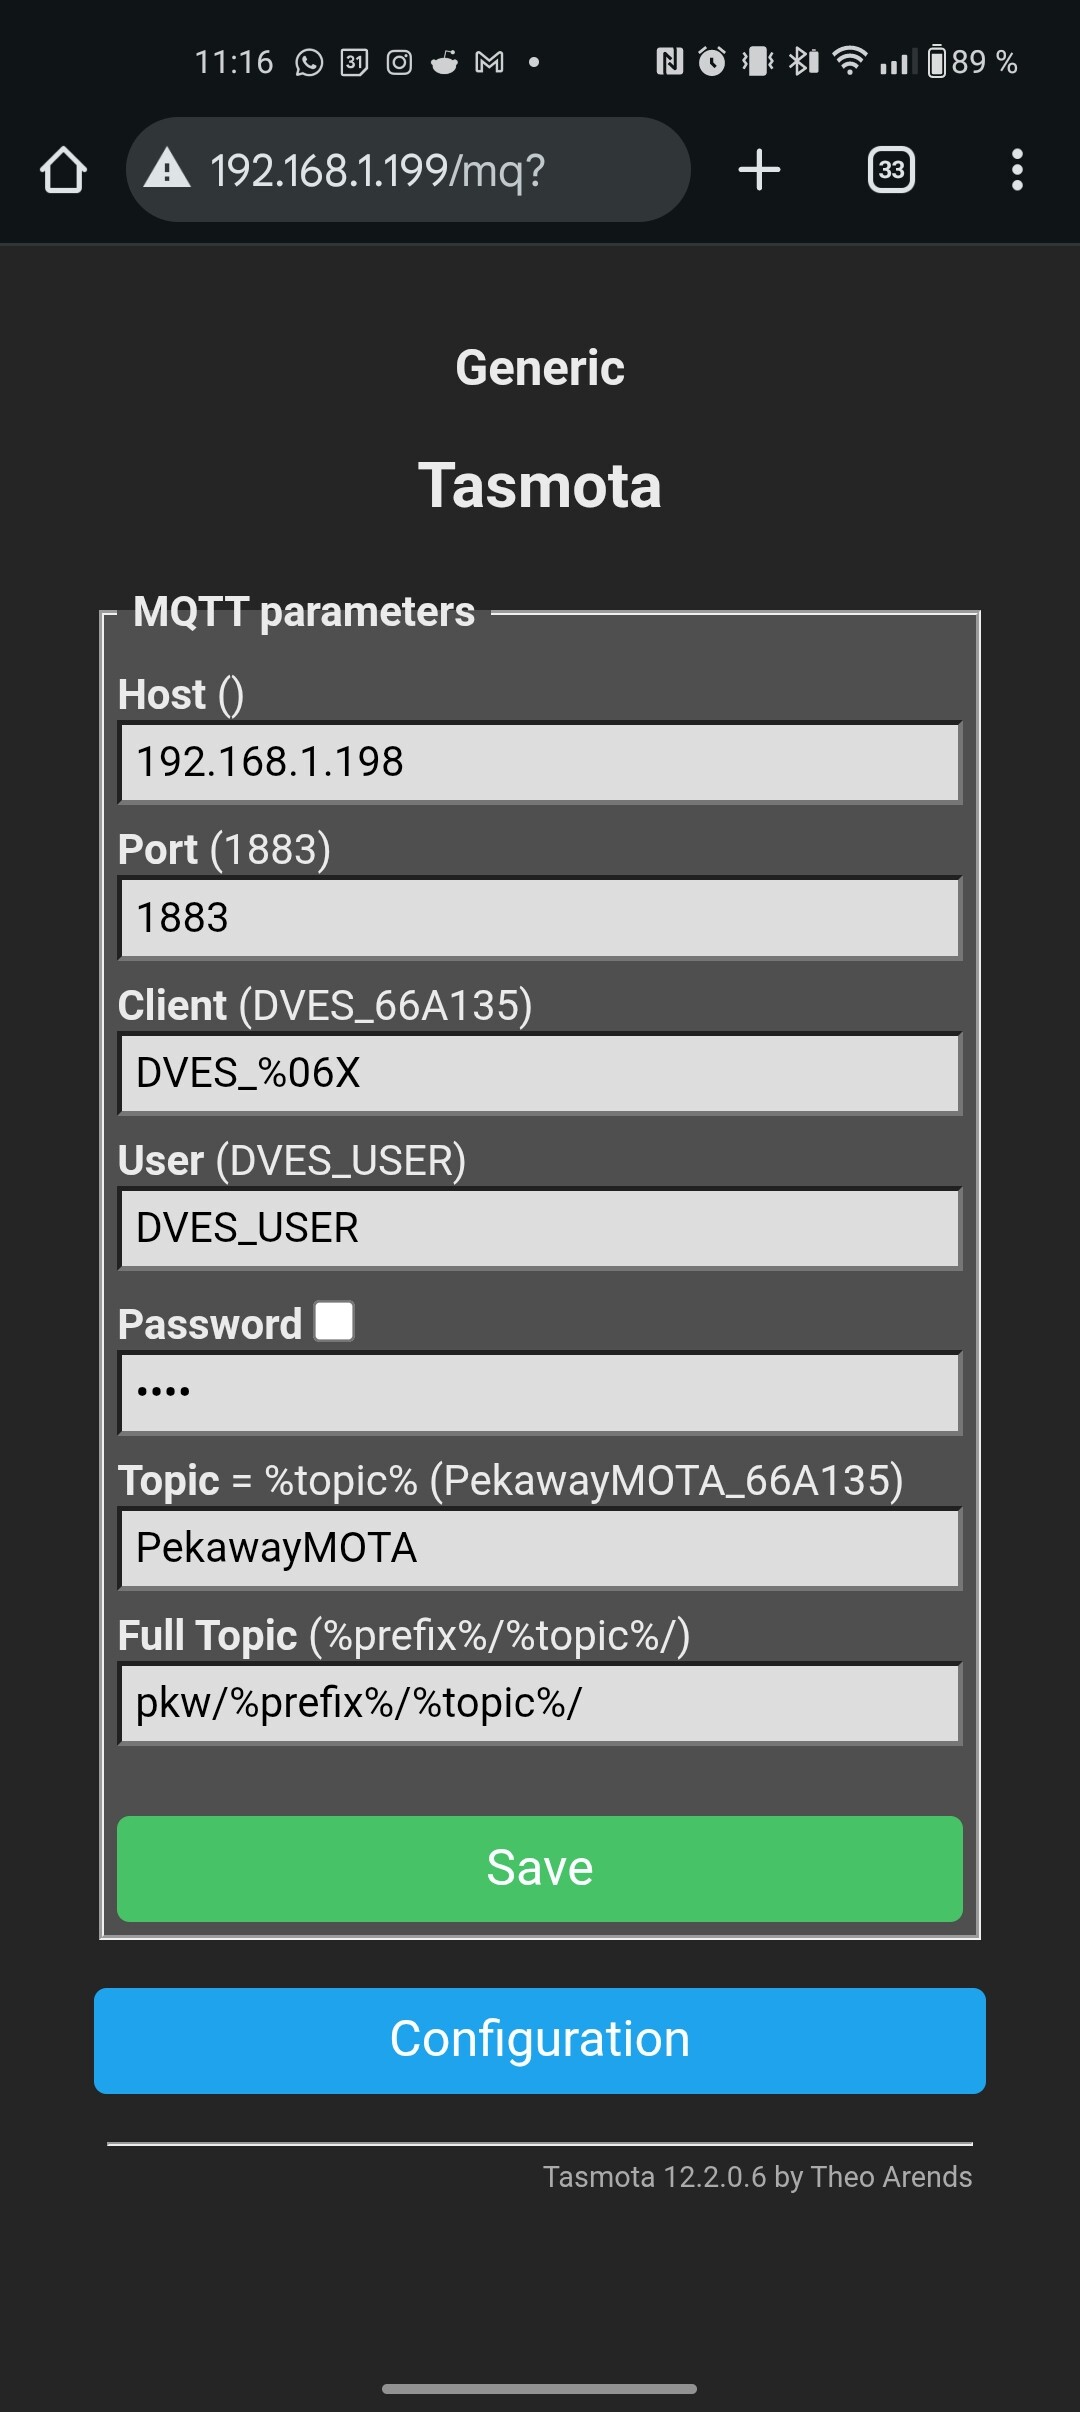1080x2412 pixels.
Task: Click the Save button
Action: click(x=540, y=1868)
